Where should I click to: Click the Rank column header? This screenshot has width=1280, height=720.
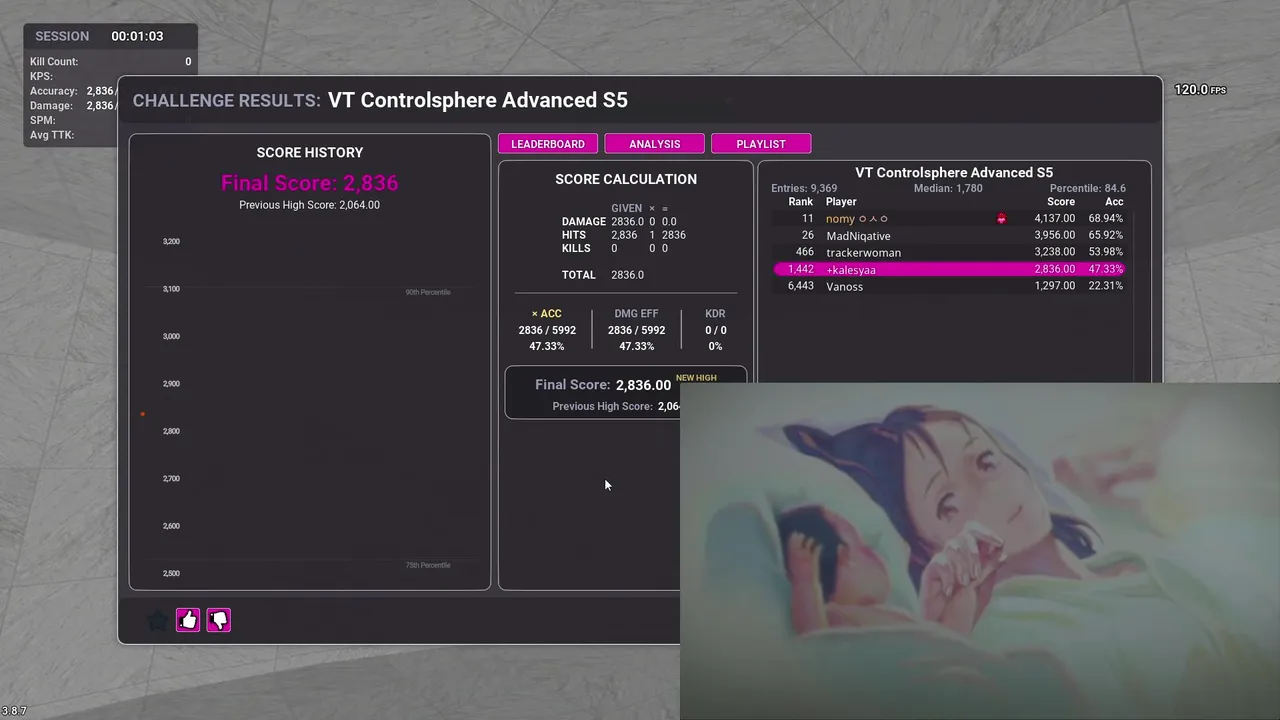(801, 202)
